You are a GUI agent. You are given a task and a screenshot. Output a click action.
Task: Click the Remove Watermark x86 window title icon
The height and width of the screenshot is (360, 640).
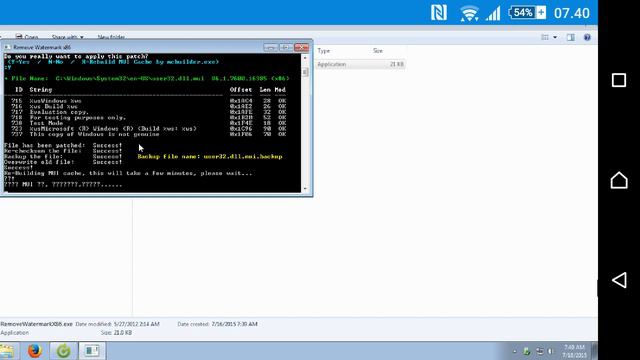tap(7, 47)
